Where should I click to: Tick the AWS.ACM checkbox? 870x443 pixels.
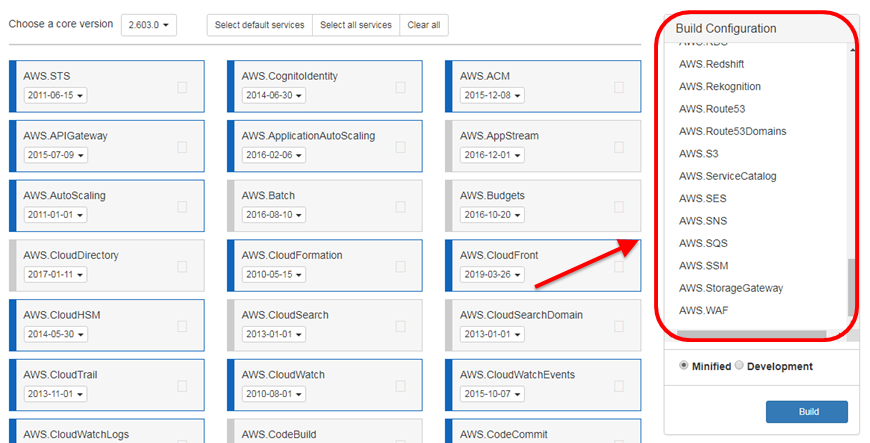point(619,87)
